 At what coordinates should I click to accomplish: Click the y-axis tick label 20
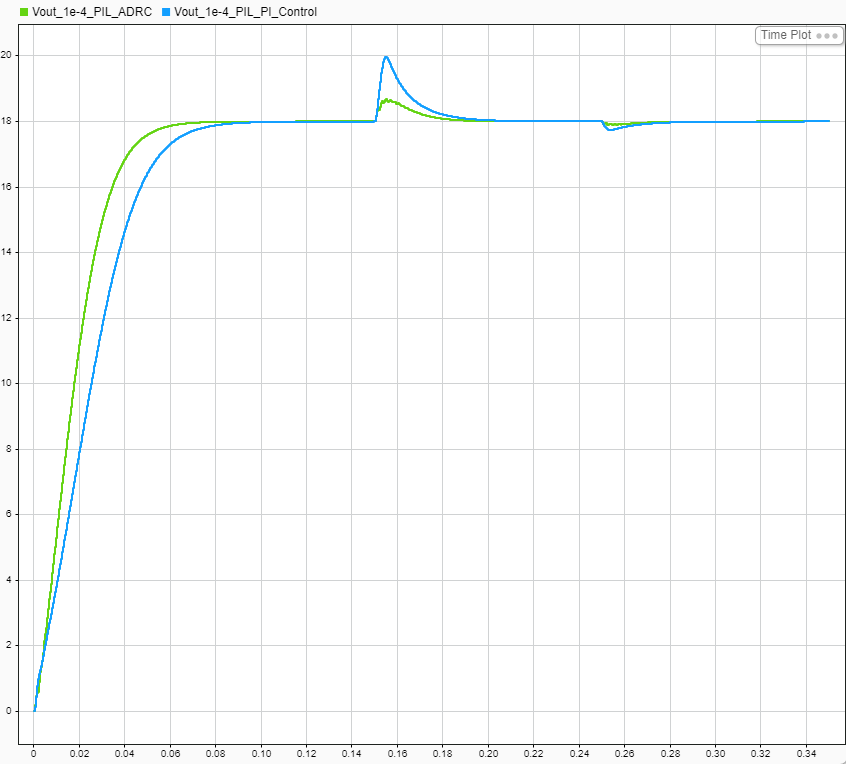6,55
